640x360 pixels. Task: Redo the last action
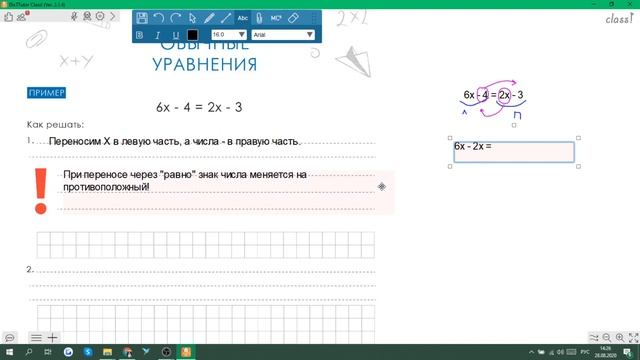(x=176, y=18)
